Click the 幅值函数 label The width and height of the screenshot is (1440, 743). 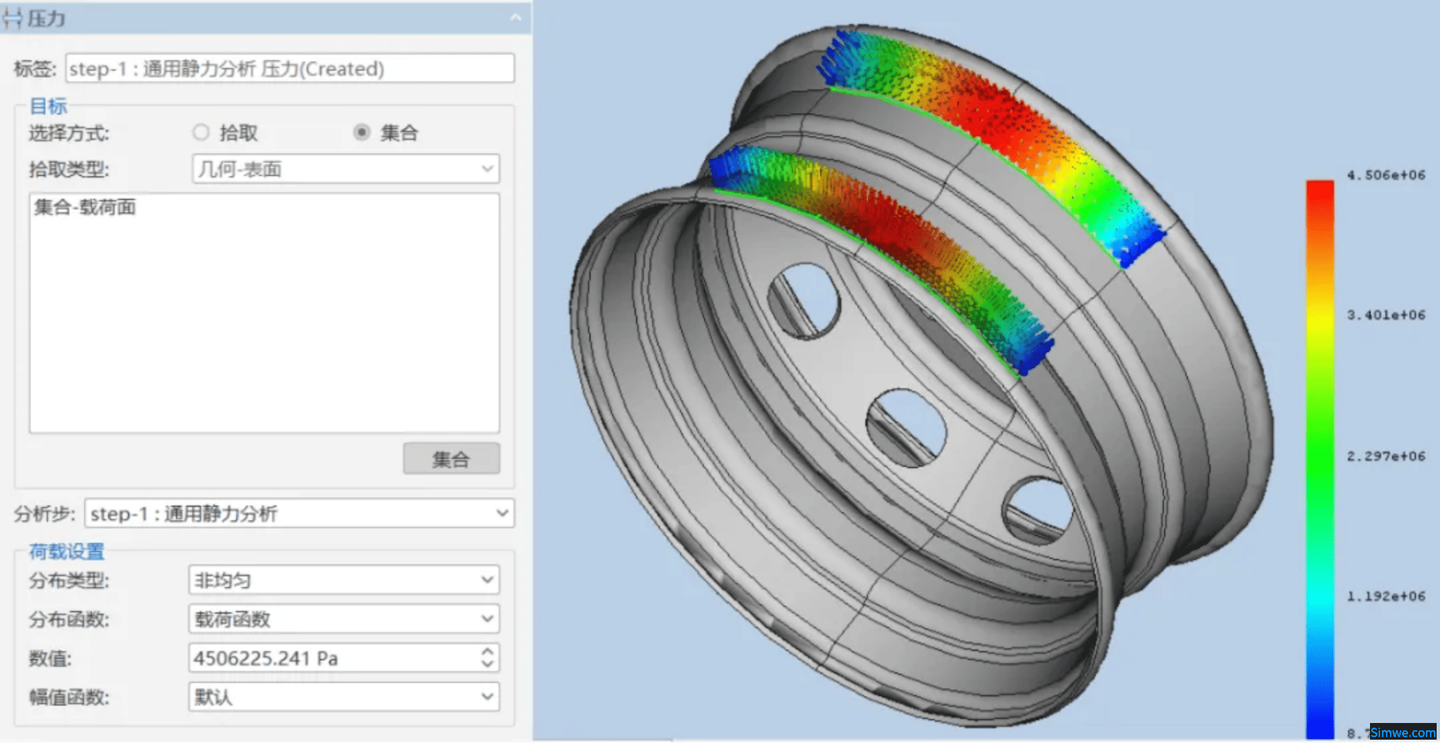[69, 698]
